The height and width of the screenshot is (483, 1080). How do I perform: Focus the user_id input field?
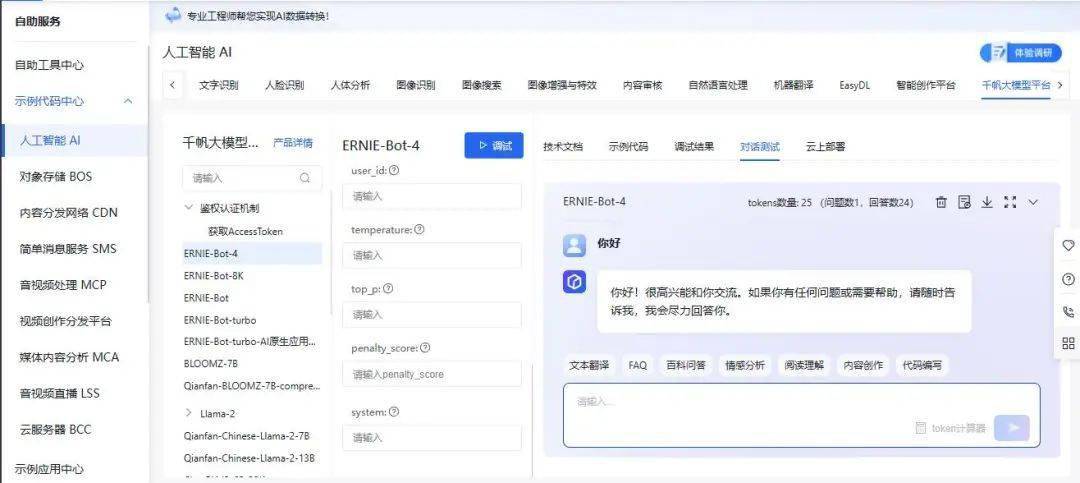click(x=432, y=196)
